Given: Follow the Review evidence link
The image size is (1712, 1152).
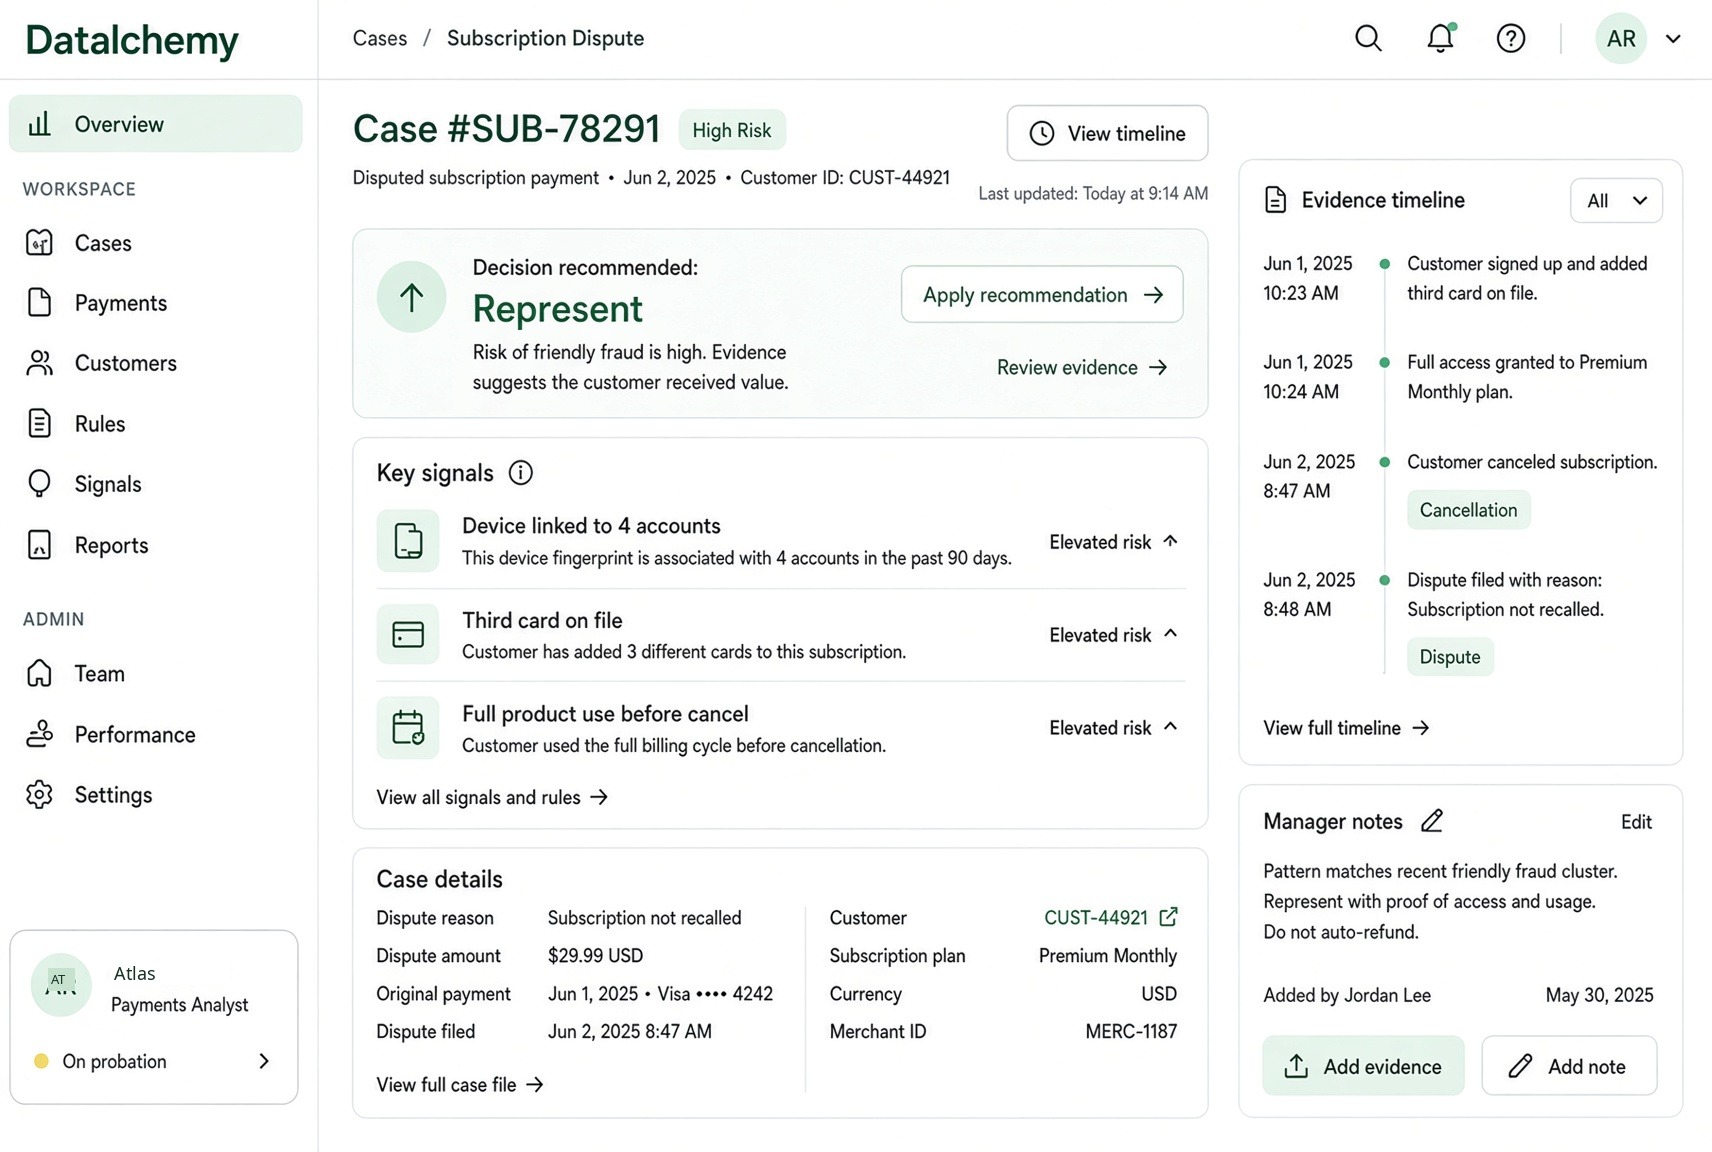Looking at the screenshot, I should tap(1082, 367).
